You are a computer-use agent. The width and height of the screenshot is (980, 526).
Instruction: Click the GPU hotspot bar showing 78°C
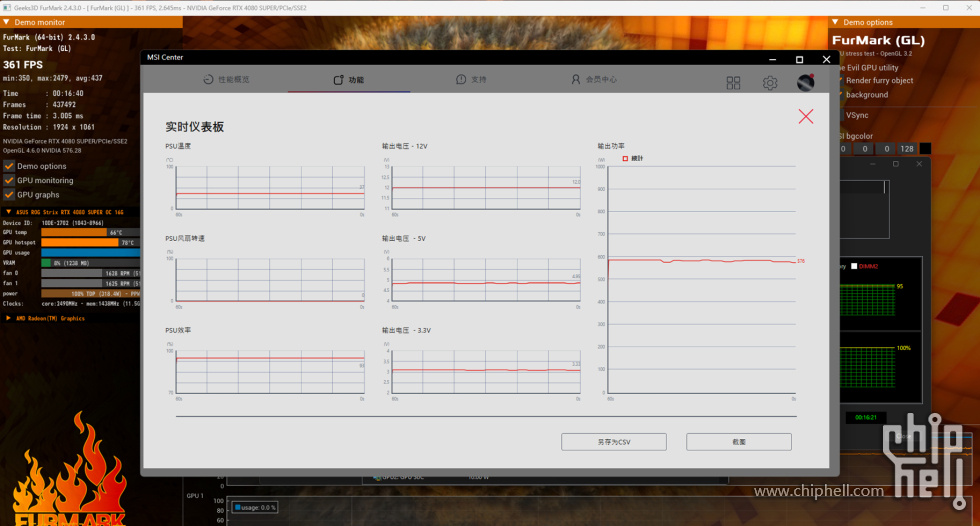[91, 242]
